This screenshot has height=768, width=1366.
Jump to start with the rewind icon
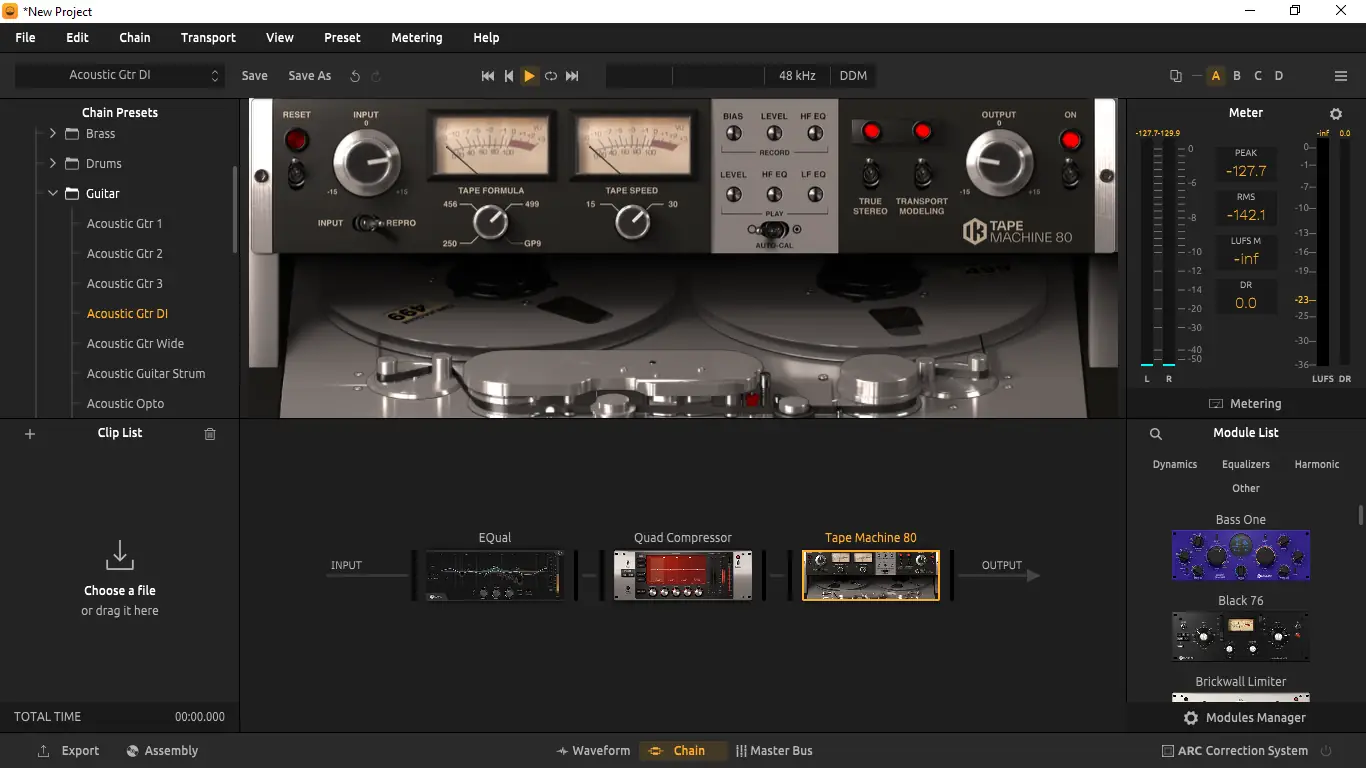[488, 76]
